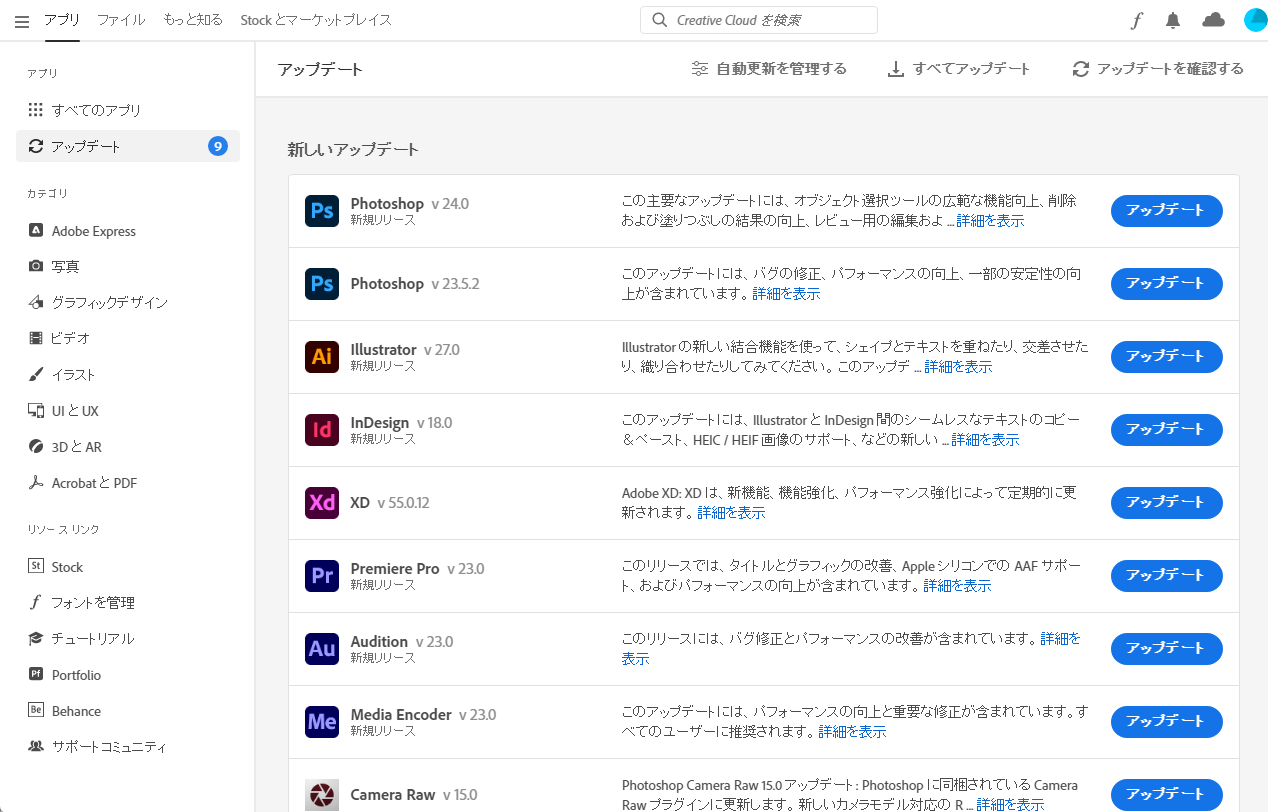This screenshot has width=1268, height=812.
Task: Update XD v 55.0.12
Action: [x=1167, y=503]
